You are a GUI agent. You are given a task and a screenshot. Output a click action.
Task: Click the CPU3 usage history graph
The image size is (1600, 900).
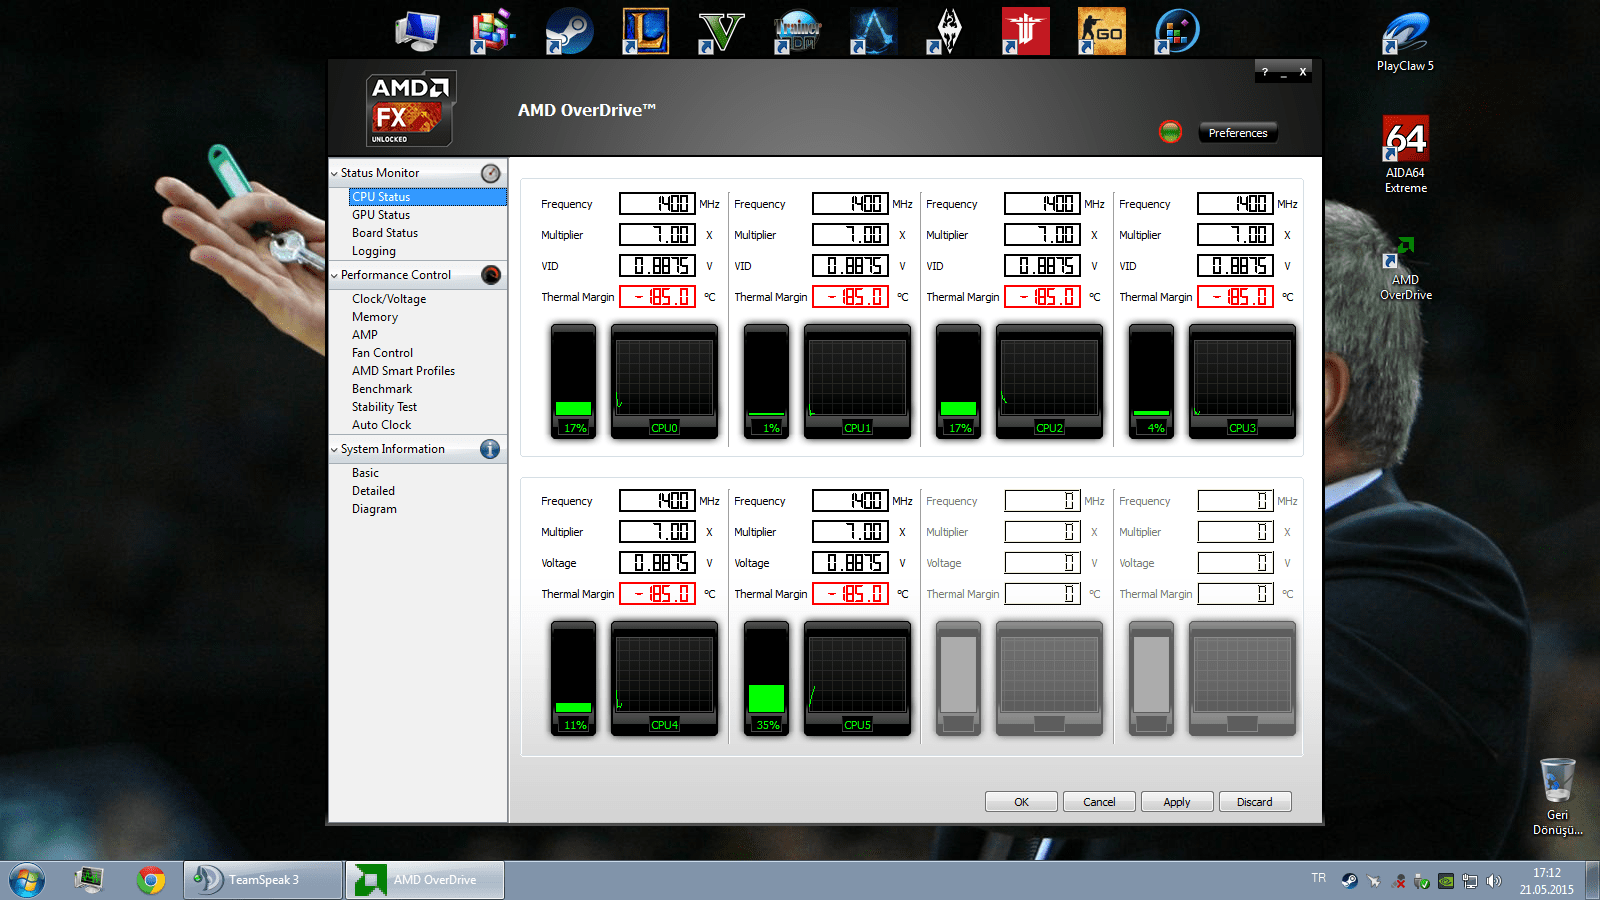point(1242,381)
